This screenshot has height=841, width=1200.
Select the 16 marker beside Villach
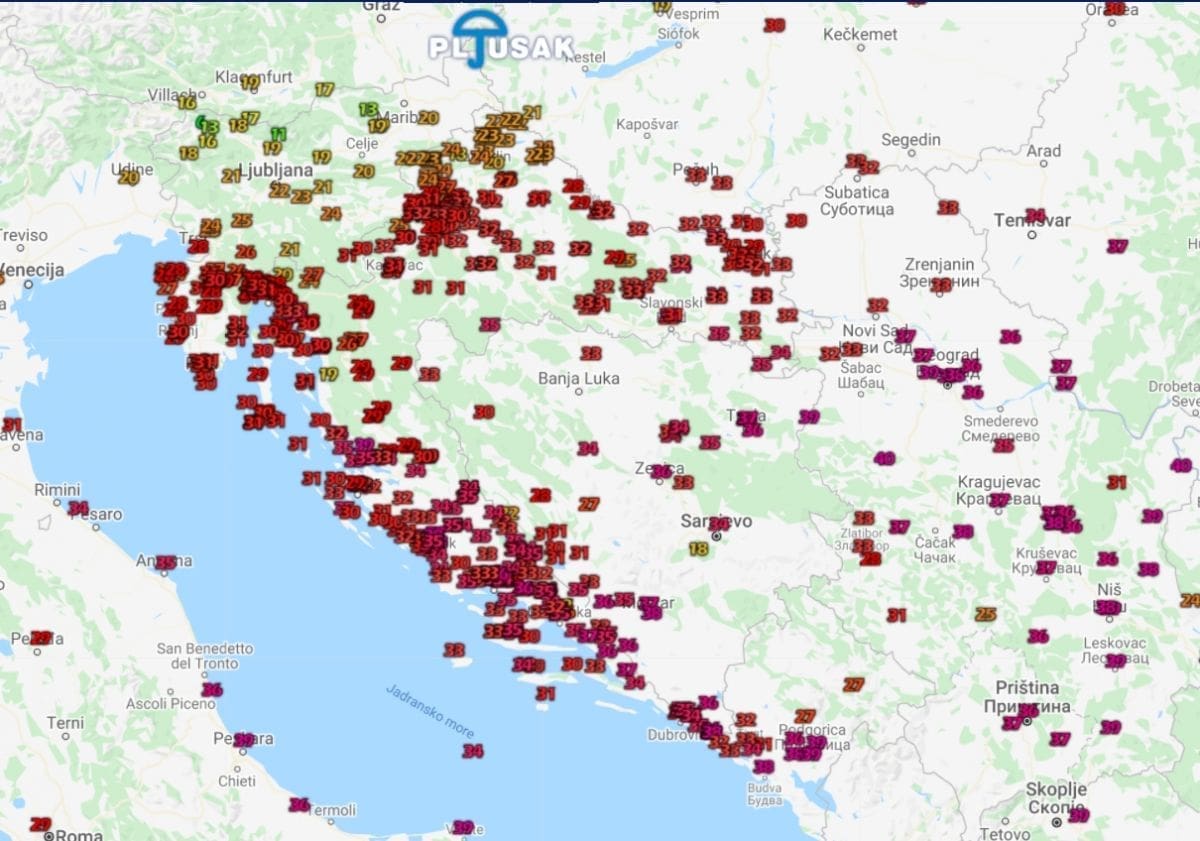pos(186,102)
